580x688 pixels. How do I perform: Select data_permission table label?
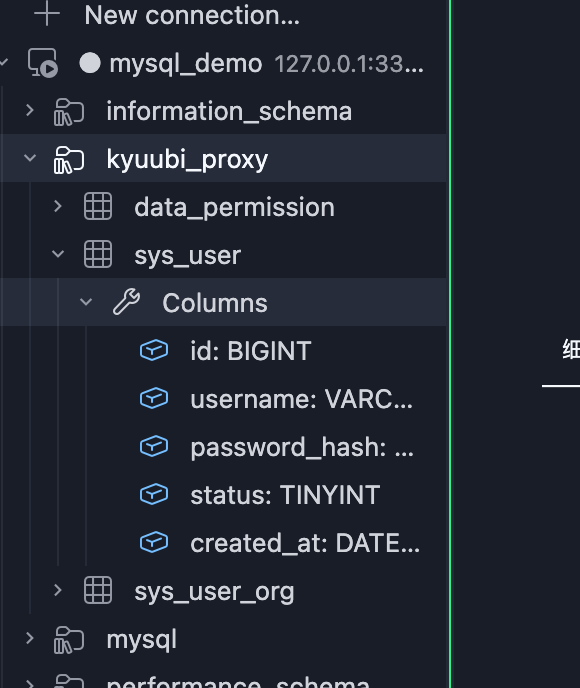(234, 208)
